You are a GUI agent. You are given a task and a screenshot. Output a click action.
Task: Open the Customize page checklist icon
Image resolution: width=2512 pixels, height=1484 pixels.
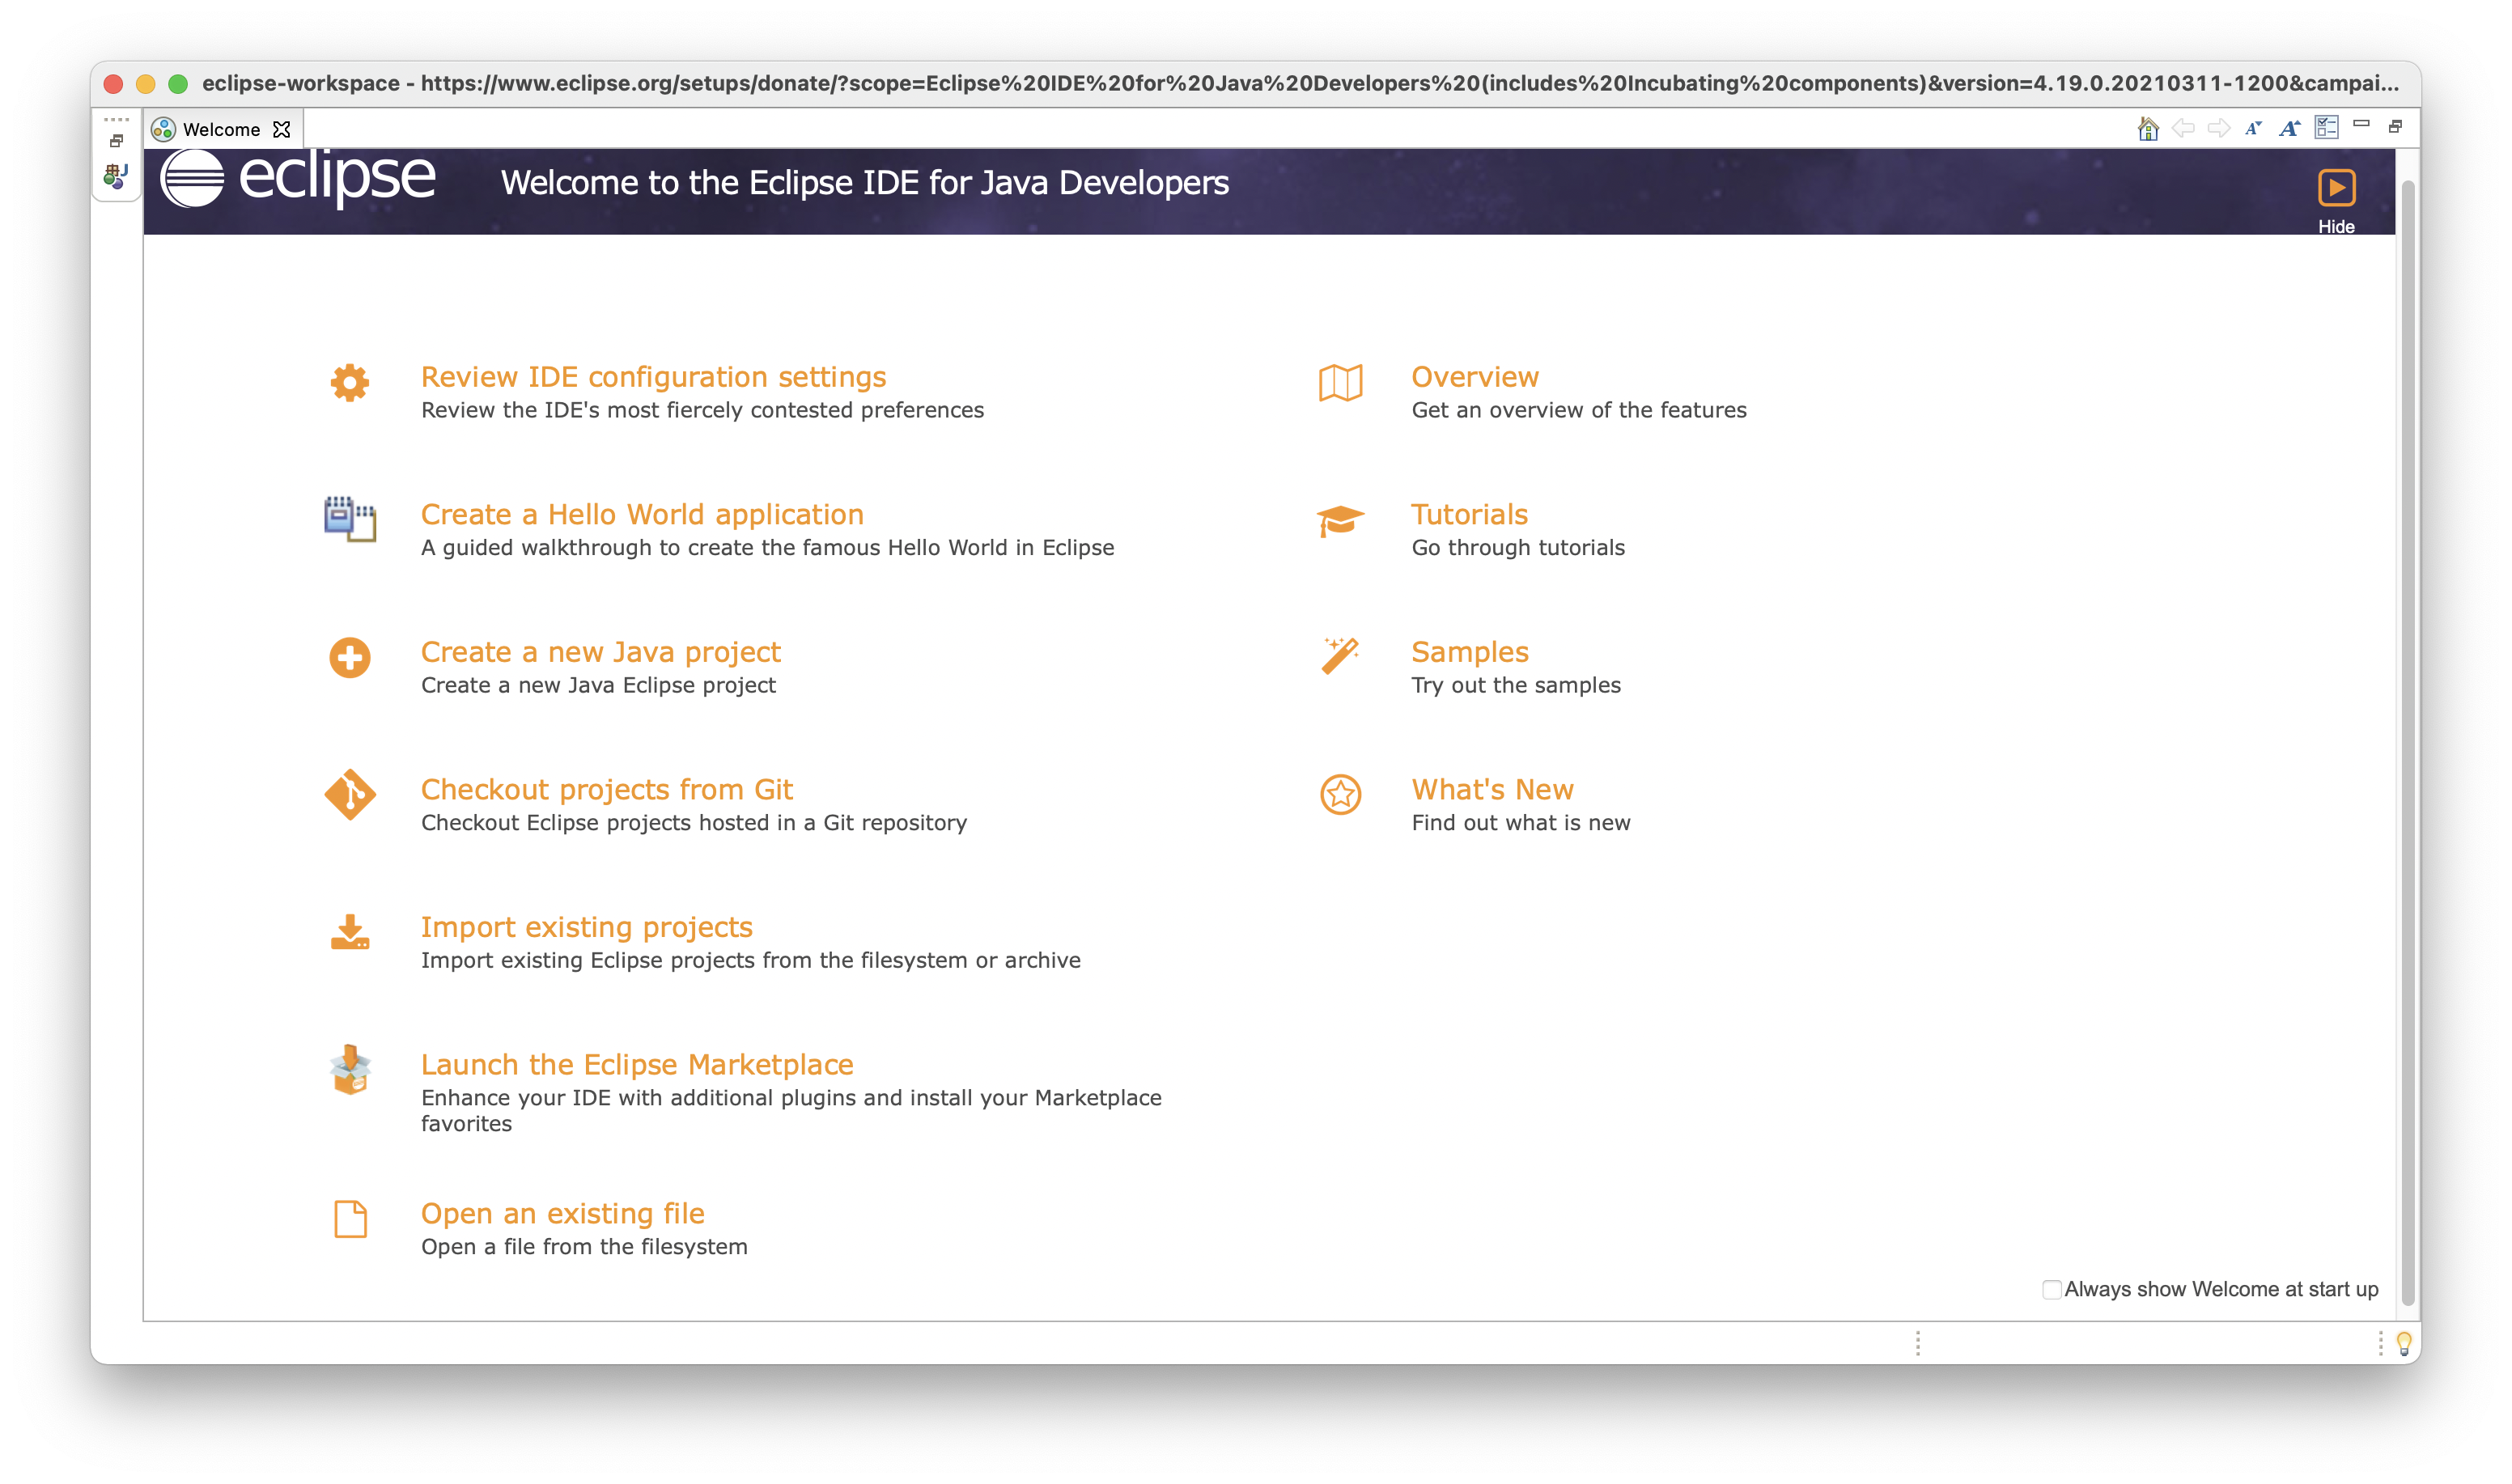click(x=2326, y=128)
